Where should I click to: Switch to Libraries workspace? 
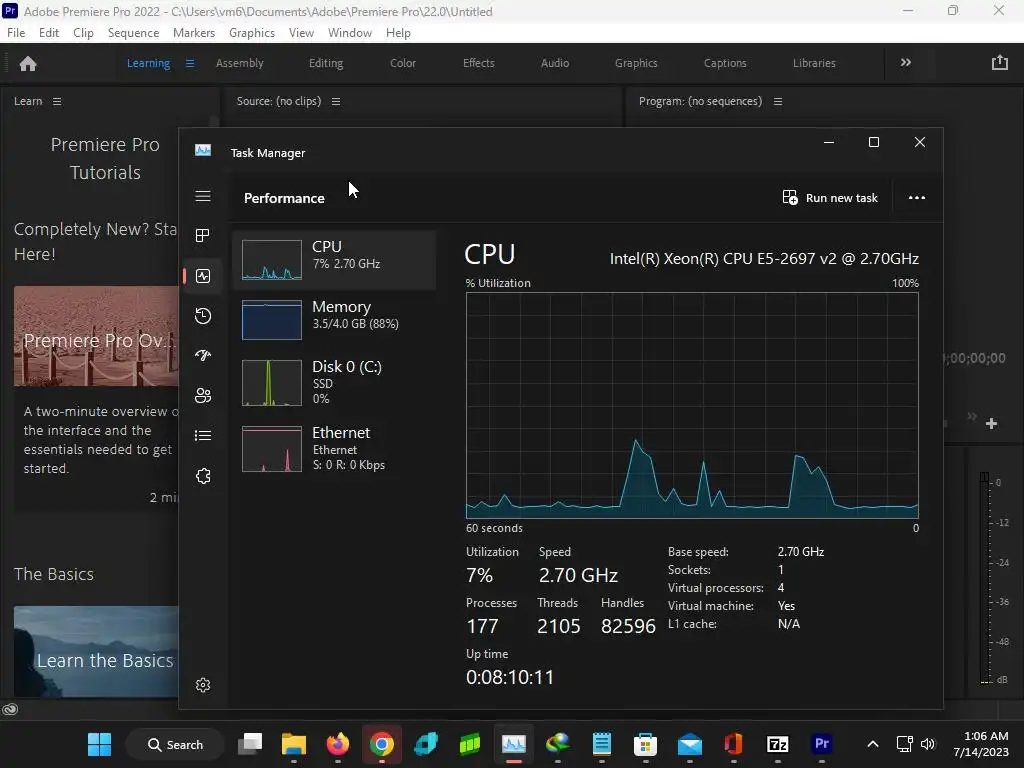[814, 63]
